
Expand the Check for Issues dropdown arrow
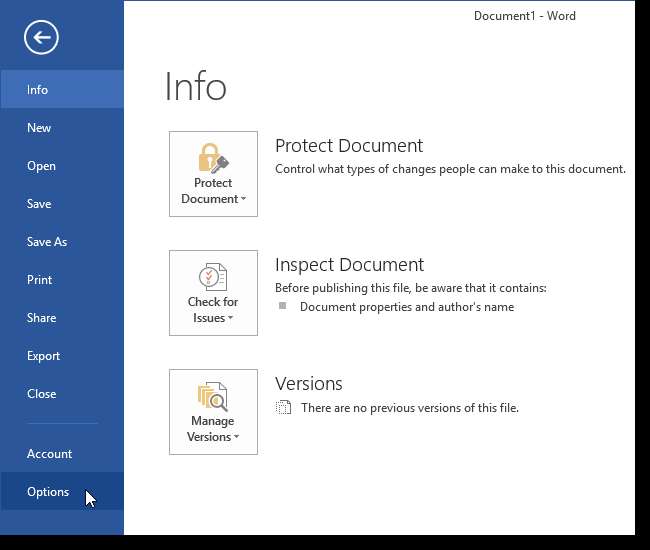pos(231,319)
